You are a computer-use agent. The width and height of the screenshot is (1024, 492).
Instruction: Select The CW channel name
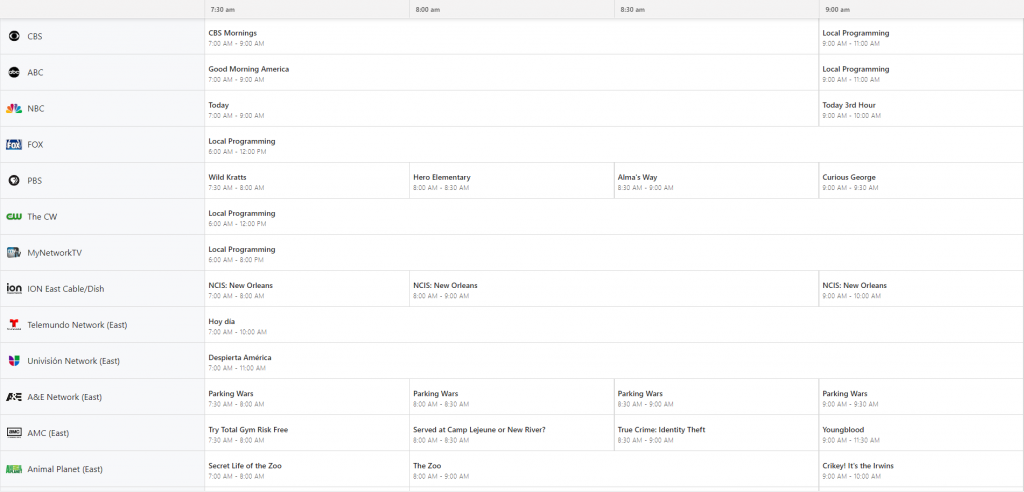(42, 216)
